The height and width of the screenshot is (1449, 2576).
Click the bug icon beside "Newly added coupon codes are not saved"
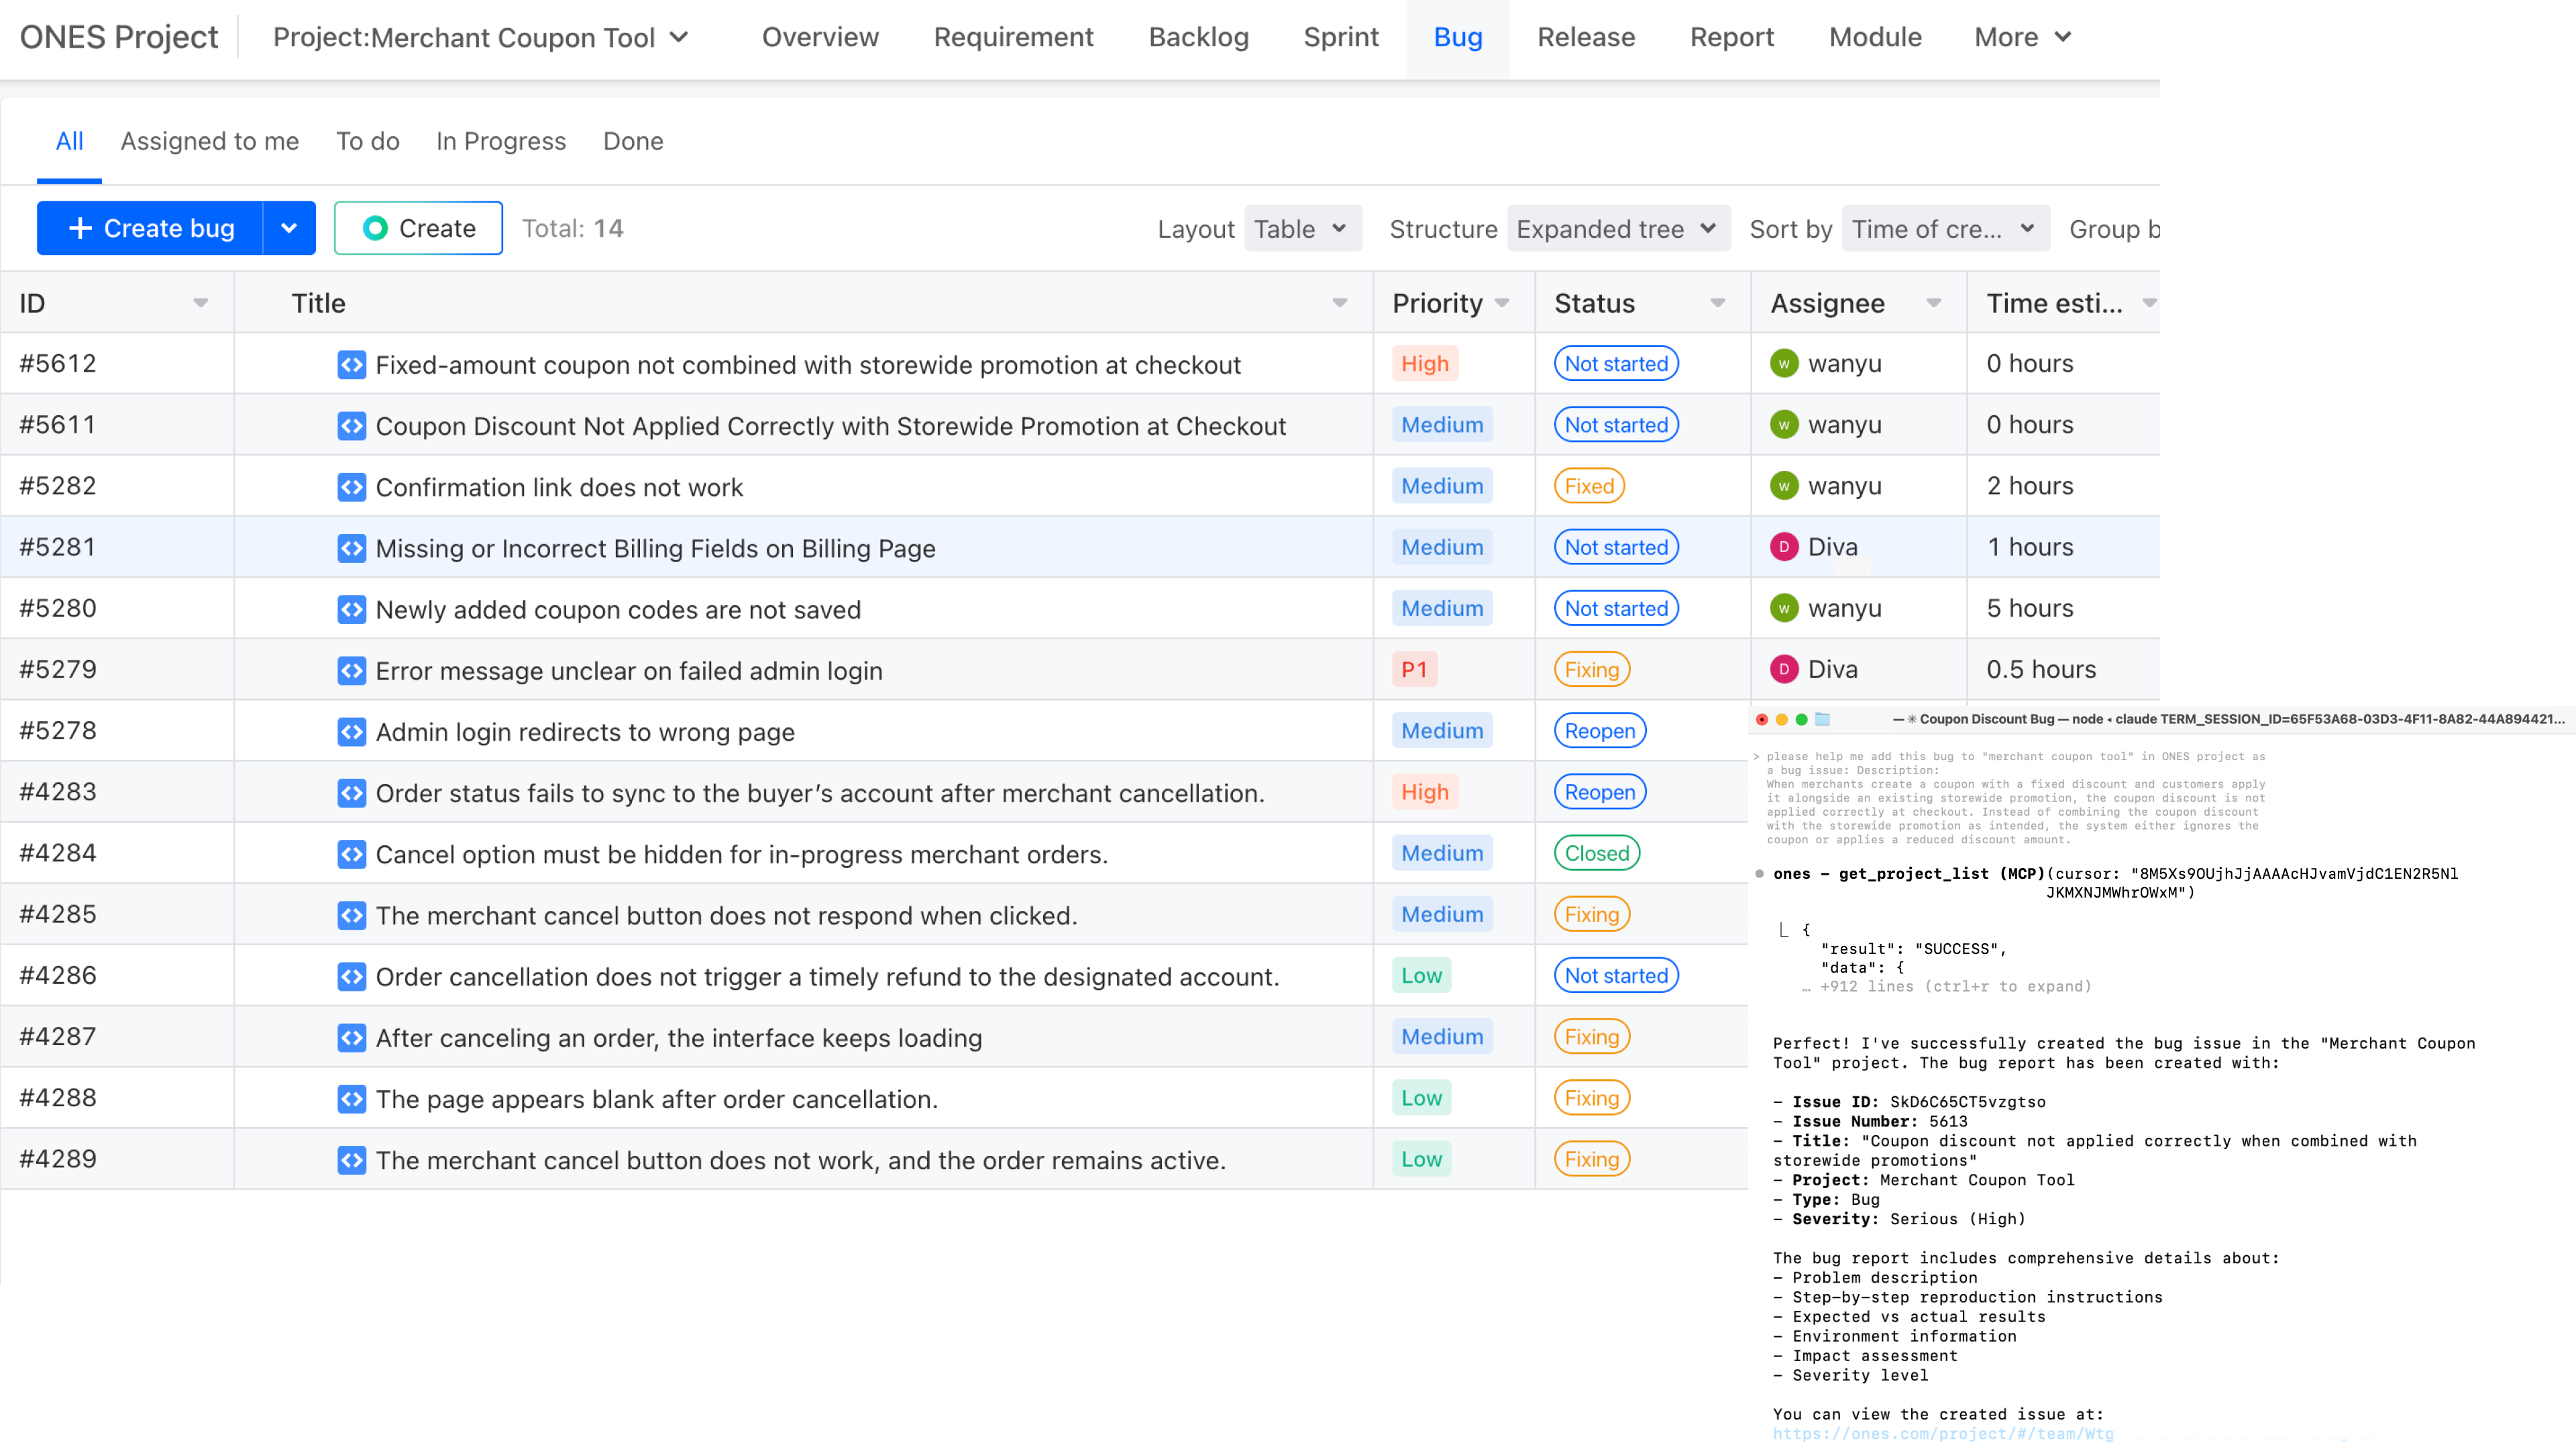[351, 609]
